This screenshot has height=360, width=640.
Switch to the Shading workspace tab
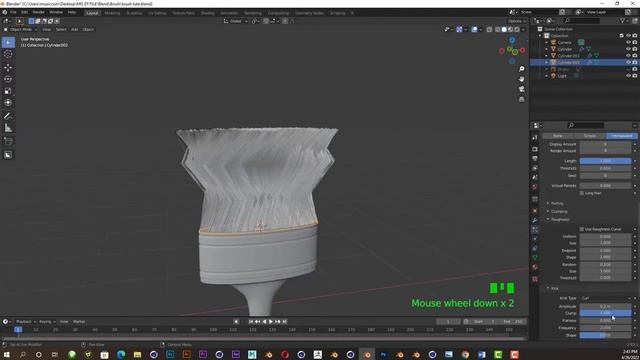click(207, 13)
